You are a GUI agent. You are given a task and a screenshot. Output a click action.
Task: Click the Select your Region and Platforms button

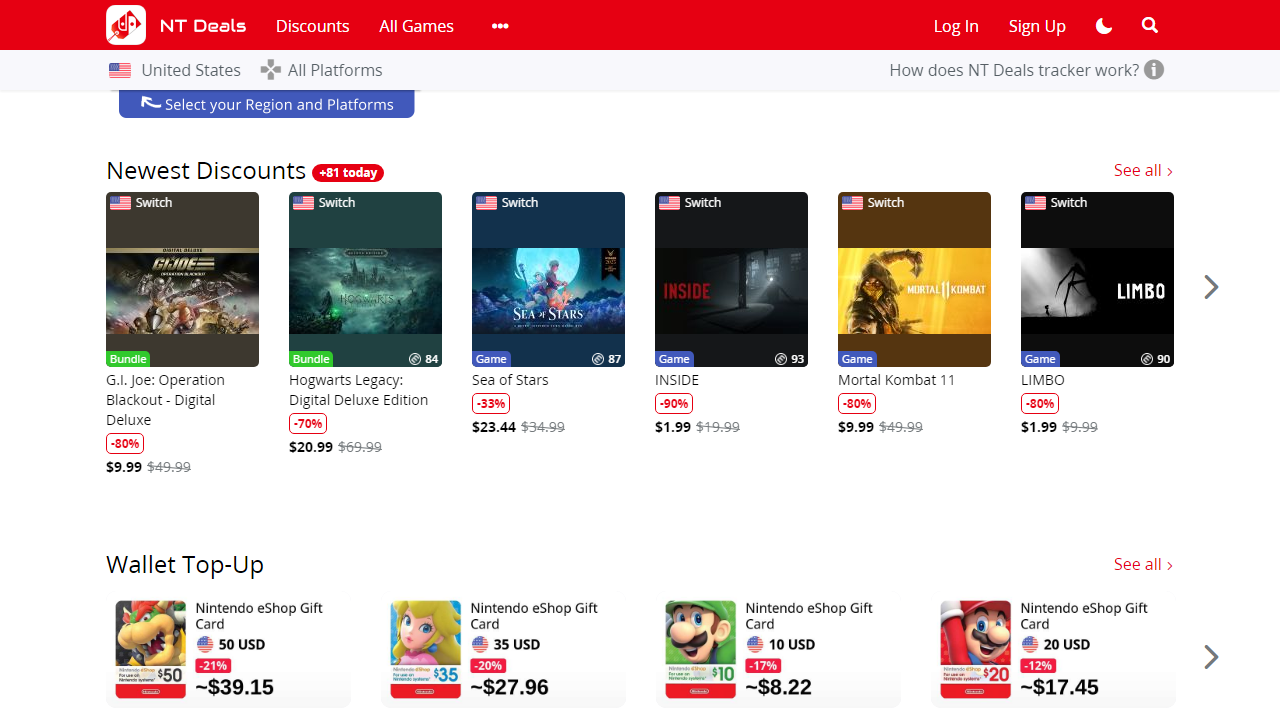tap(266, 104)
